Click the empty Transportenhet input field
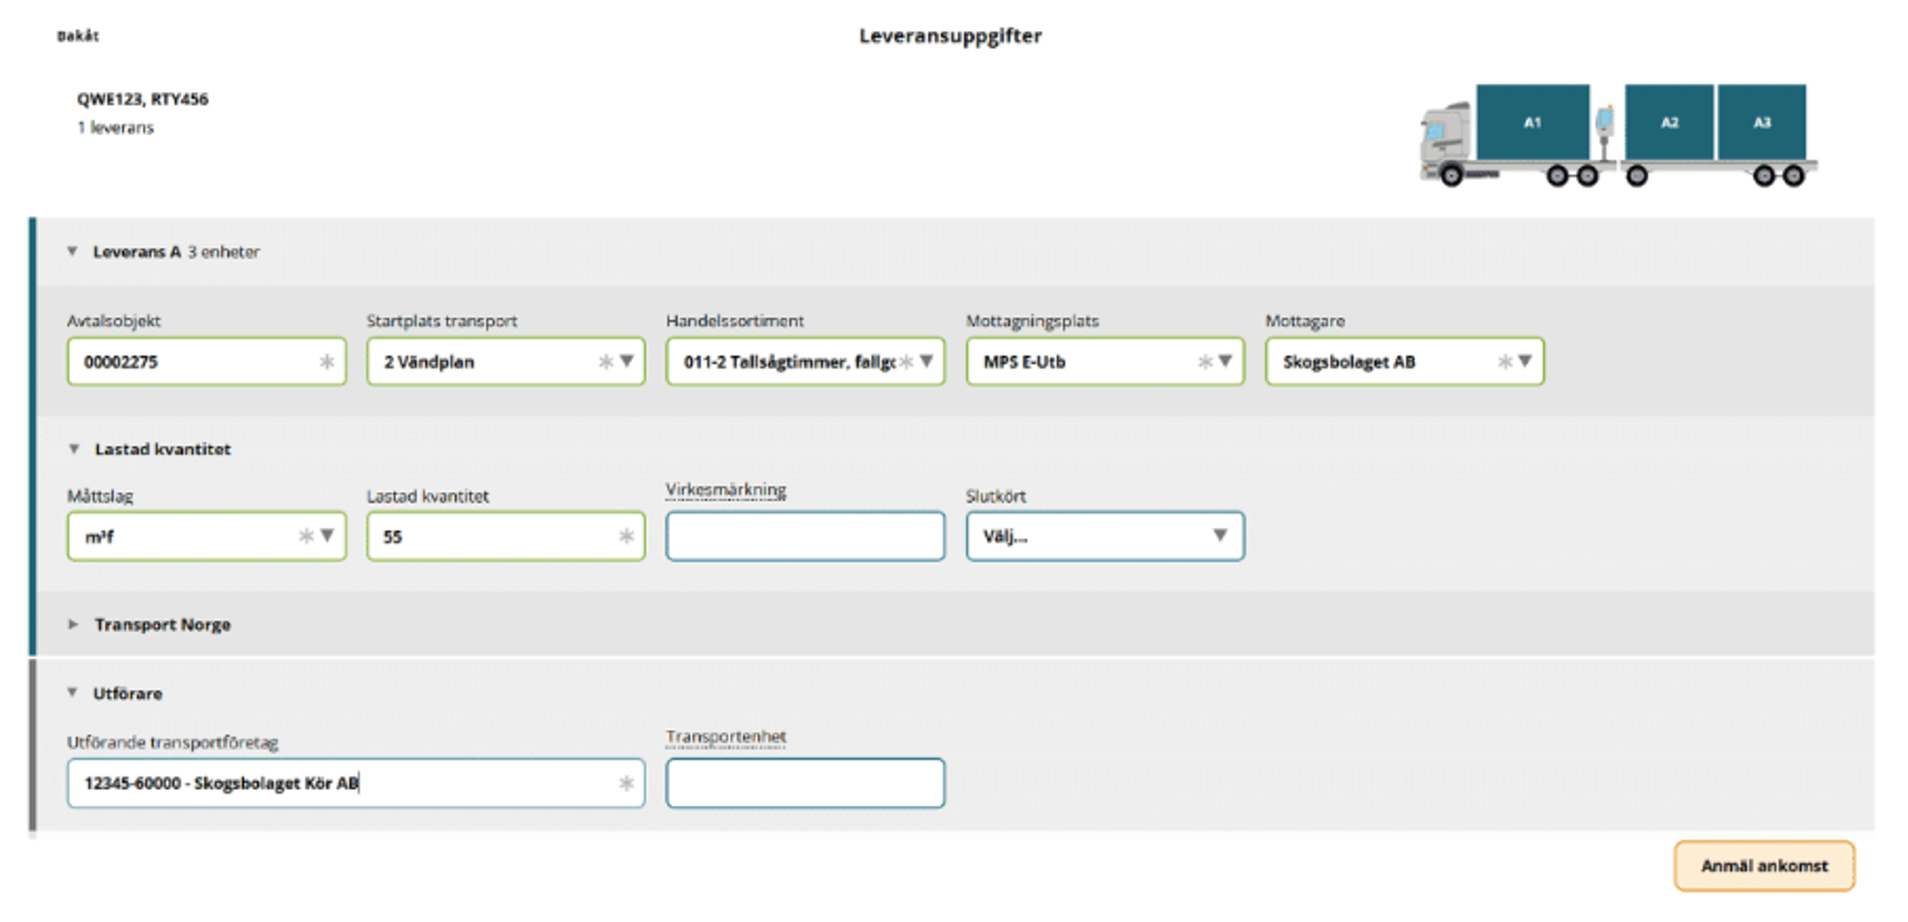 pos(805,783)
